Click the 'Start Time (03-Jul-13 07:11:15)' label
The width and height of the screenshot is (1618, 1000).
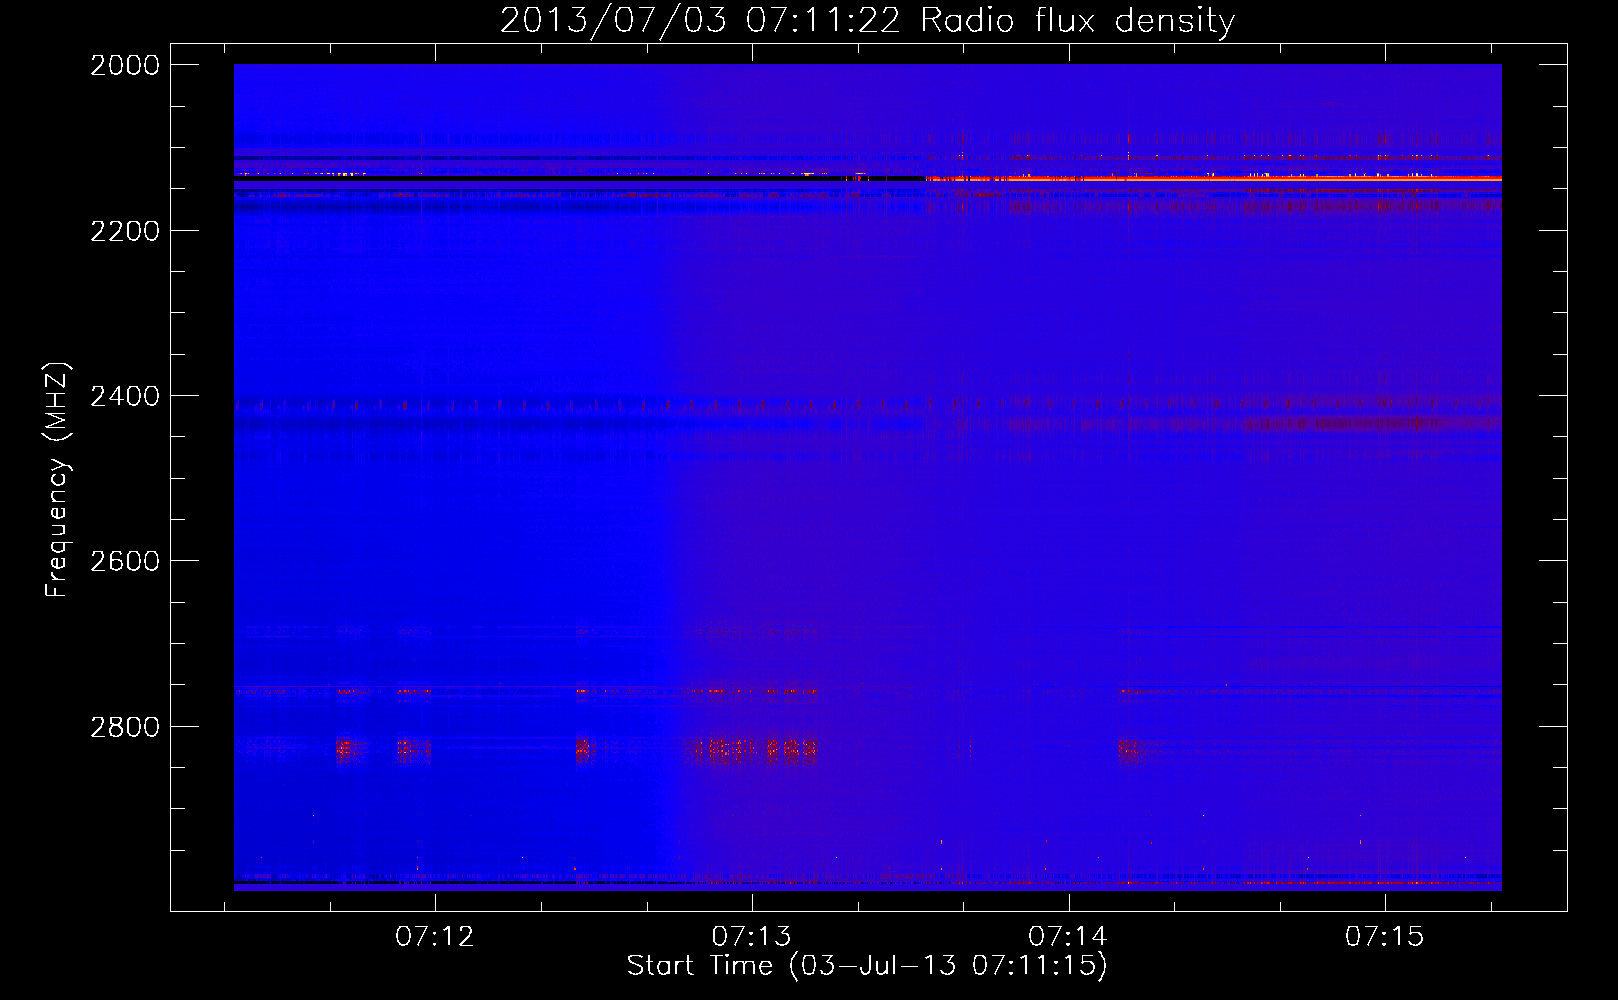867,966
